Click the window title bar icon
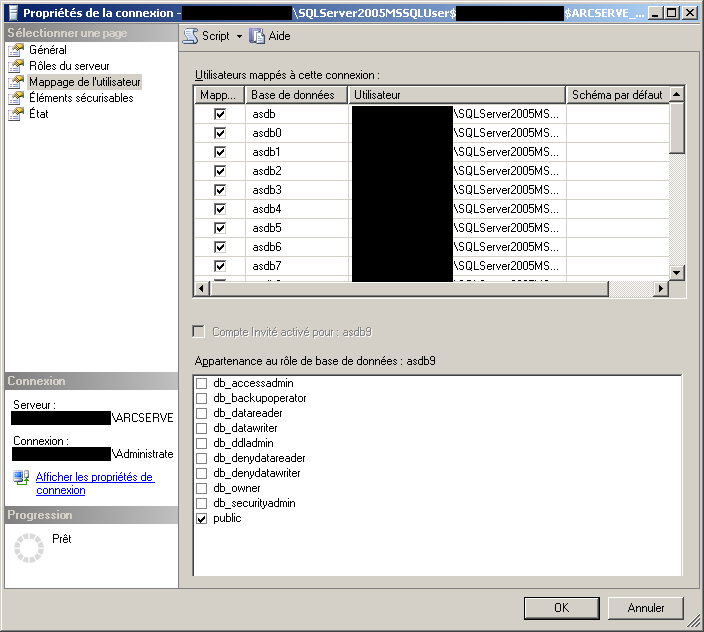The image size is (704, 632). pos(12,13)
